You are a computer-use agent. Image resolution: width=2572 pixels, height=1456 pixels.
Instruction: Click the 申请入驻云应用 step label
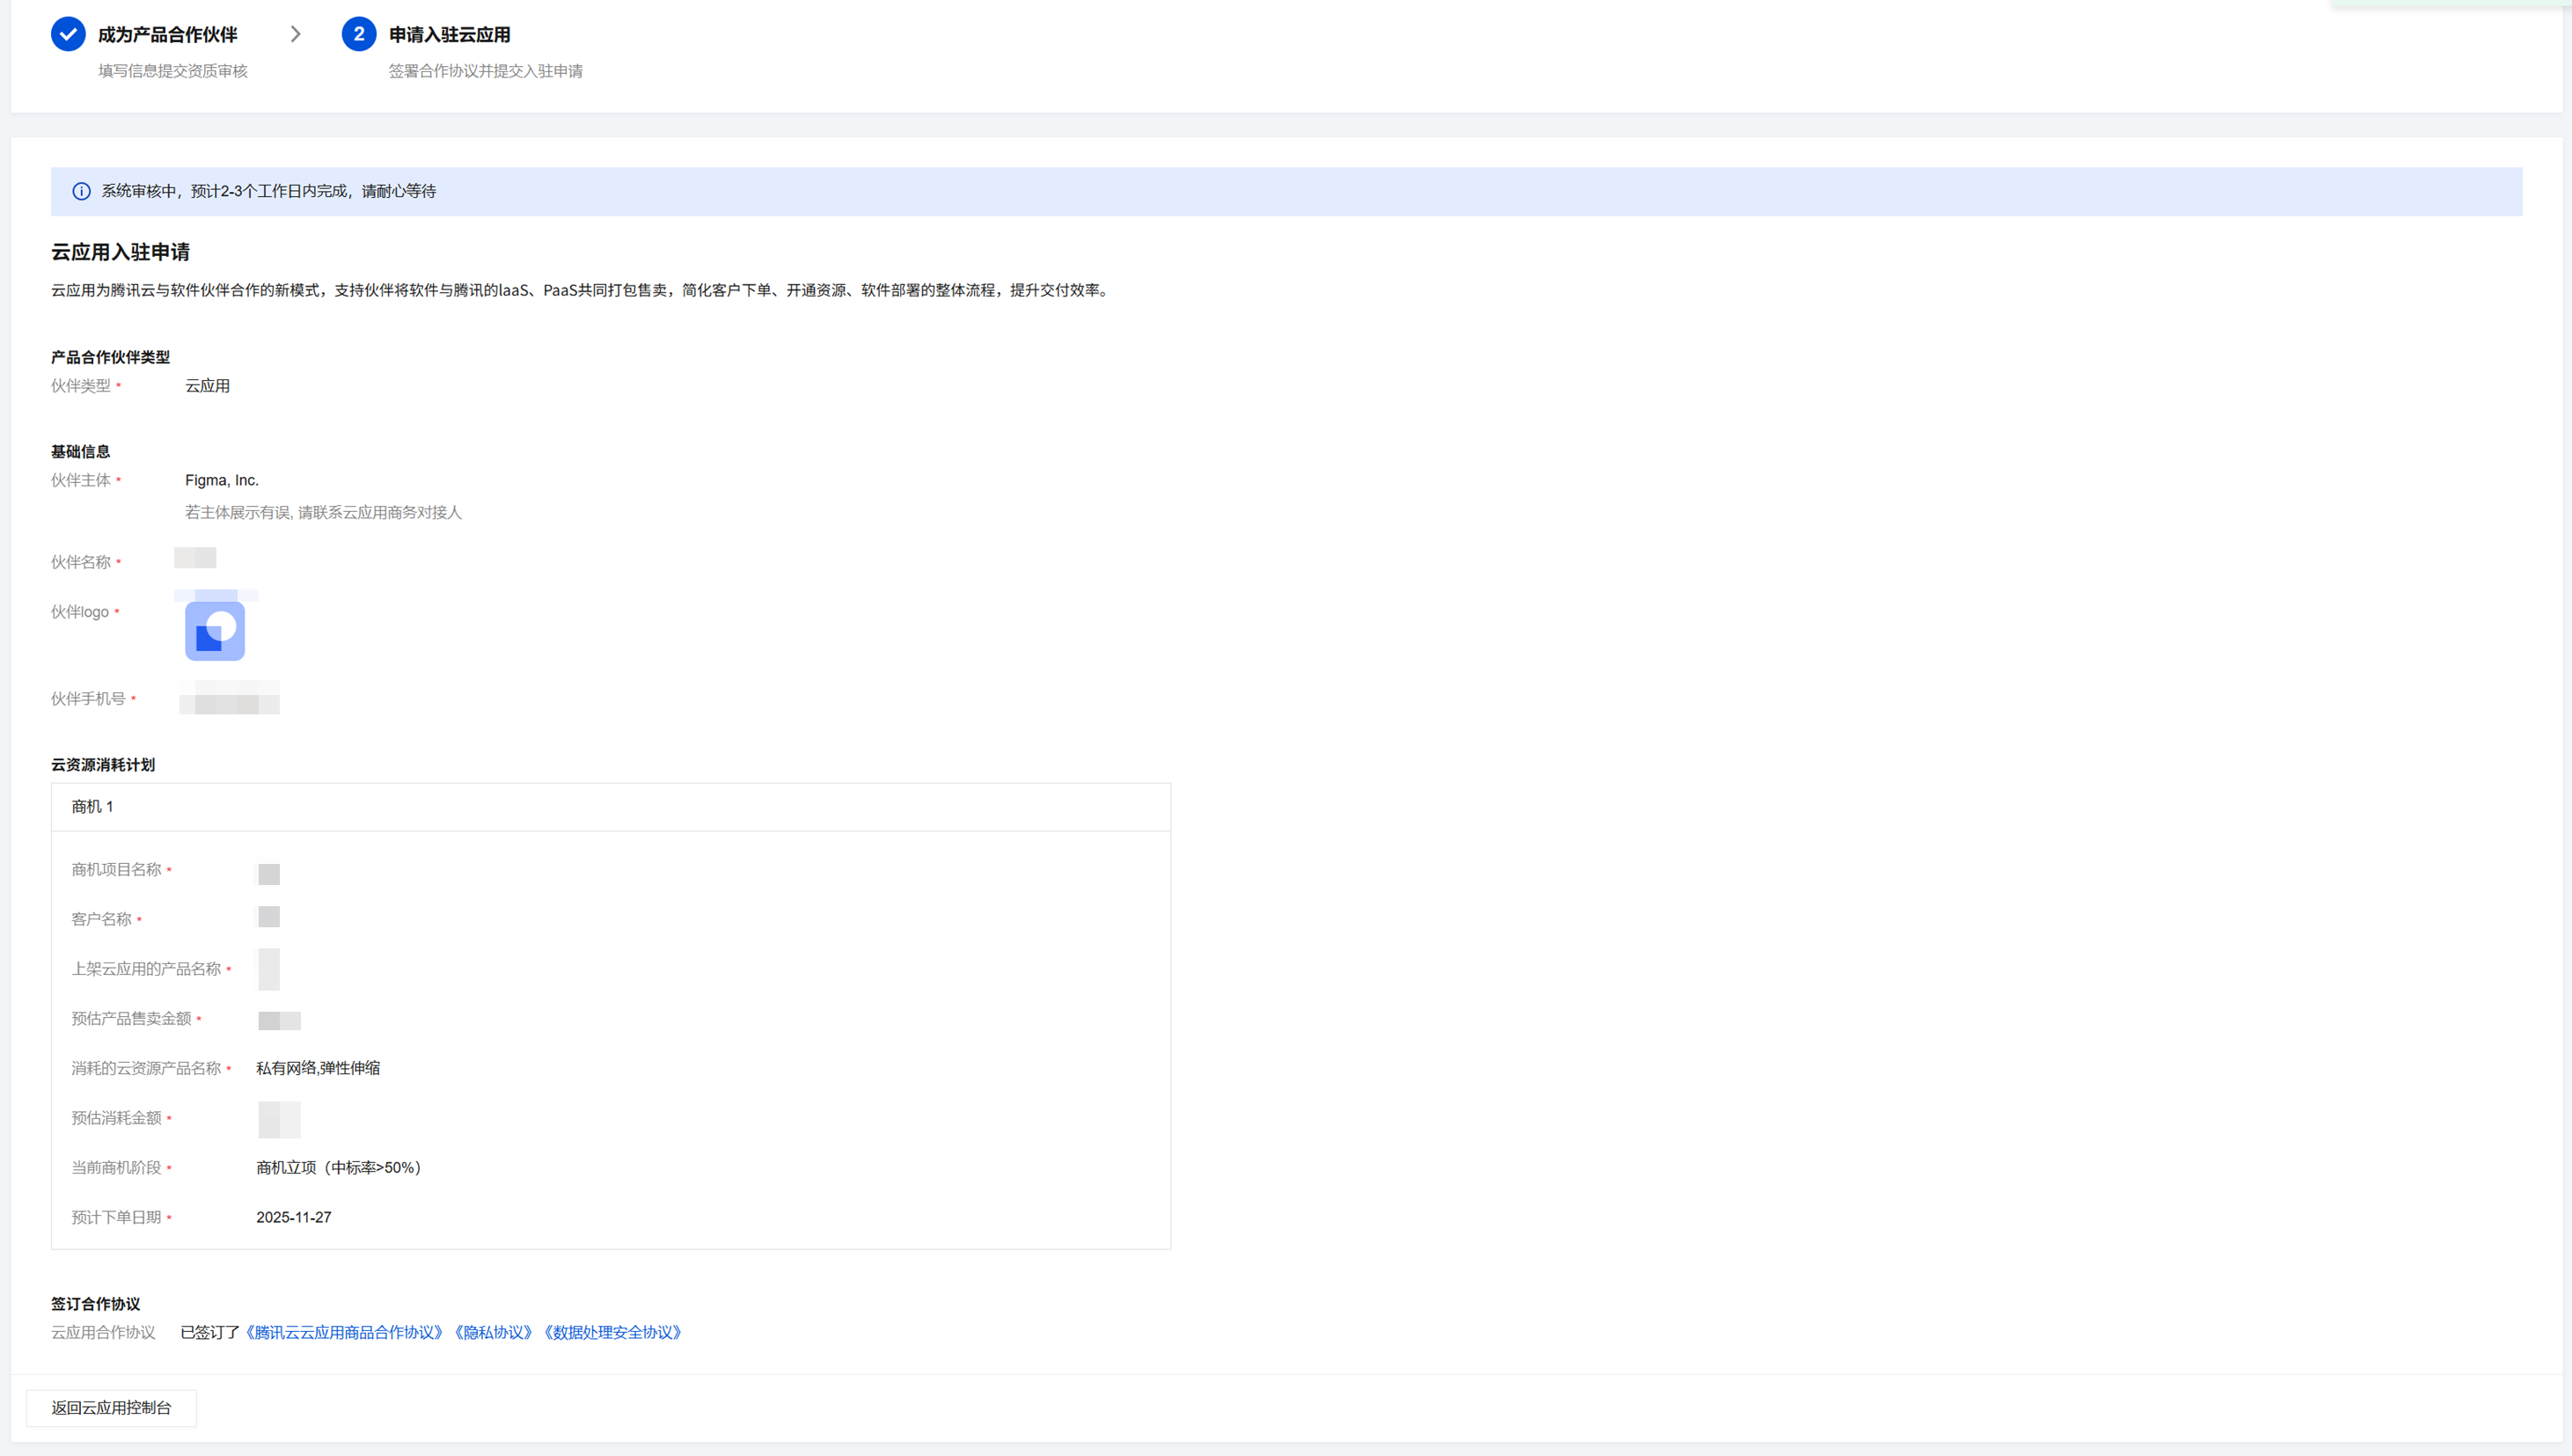(x=449, y=34)
